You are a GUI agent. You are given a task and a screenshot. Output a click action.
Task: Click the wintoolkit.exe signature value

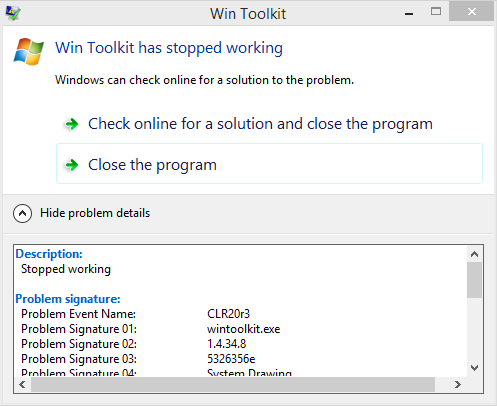coord(244,329)
